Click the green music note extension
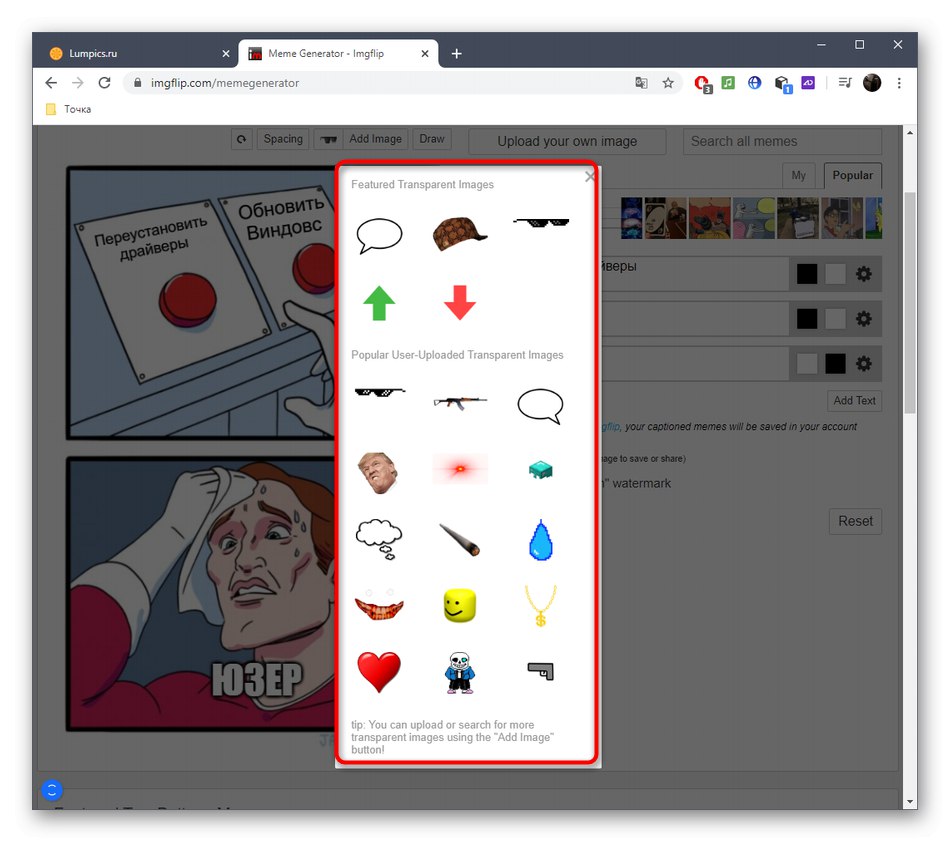The image size is (950, 842). (728, 82)
